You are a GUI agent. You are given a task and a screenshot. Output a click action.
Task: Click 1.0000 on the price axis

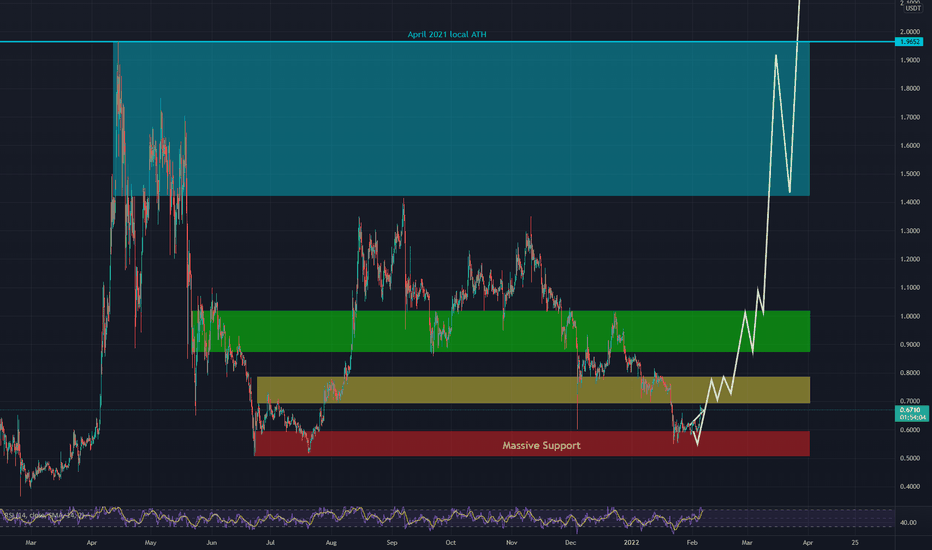[x=910, y=316]
